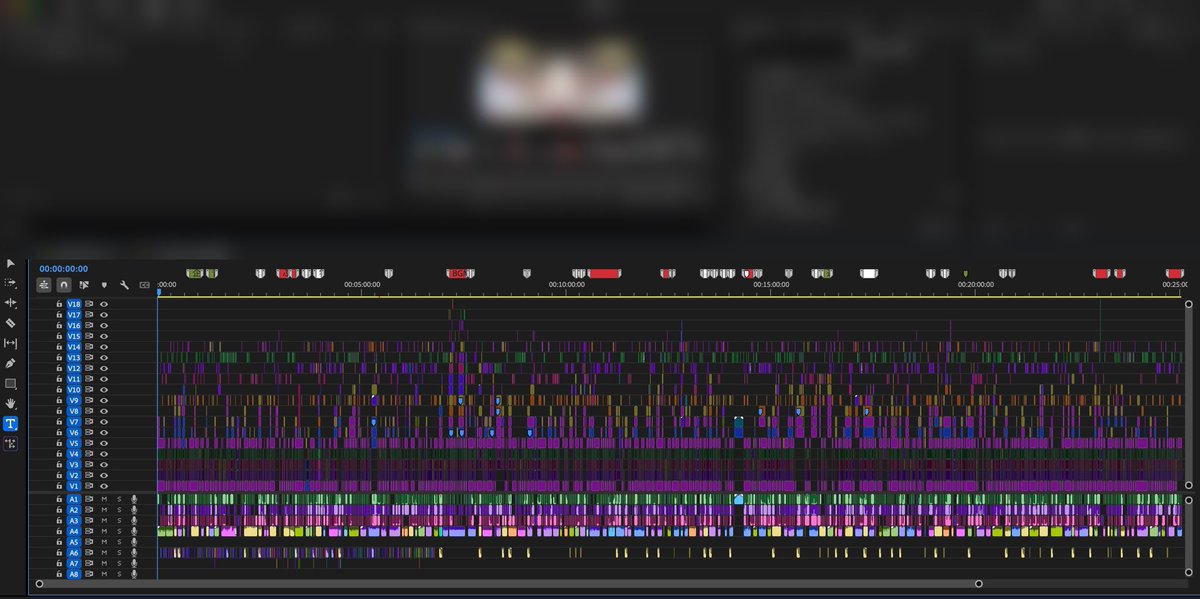The image size is (1200, 599).
Task: Toggle insert sequences as nests button
Action: pyautogui.click(x=45, y=285)
